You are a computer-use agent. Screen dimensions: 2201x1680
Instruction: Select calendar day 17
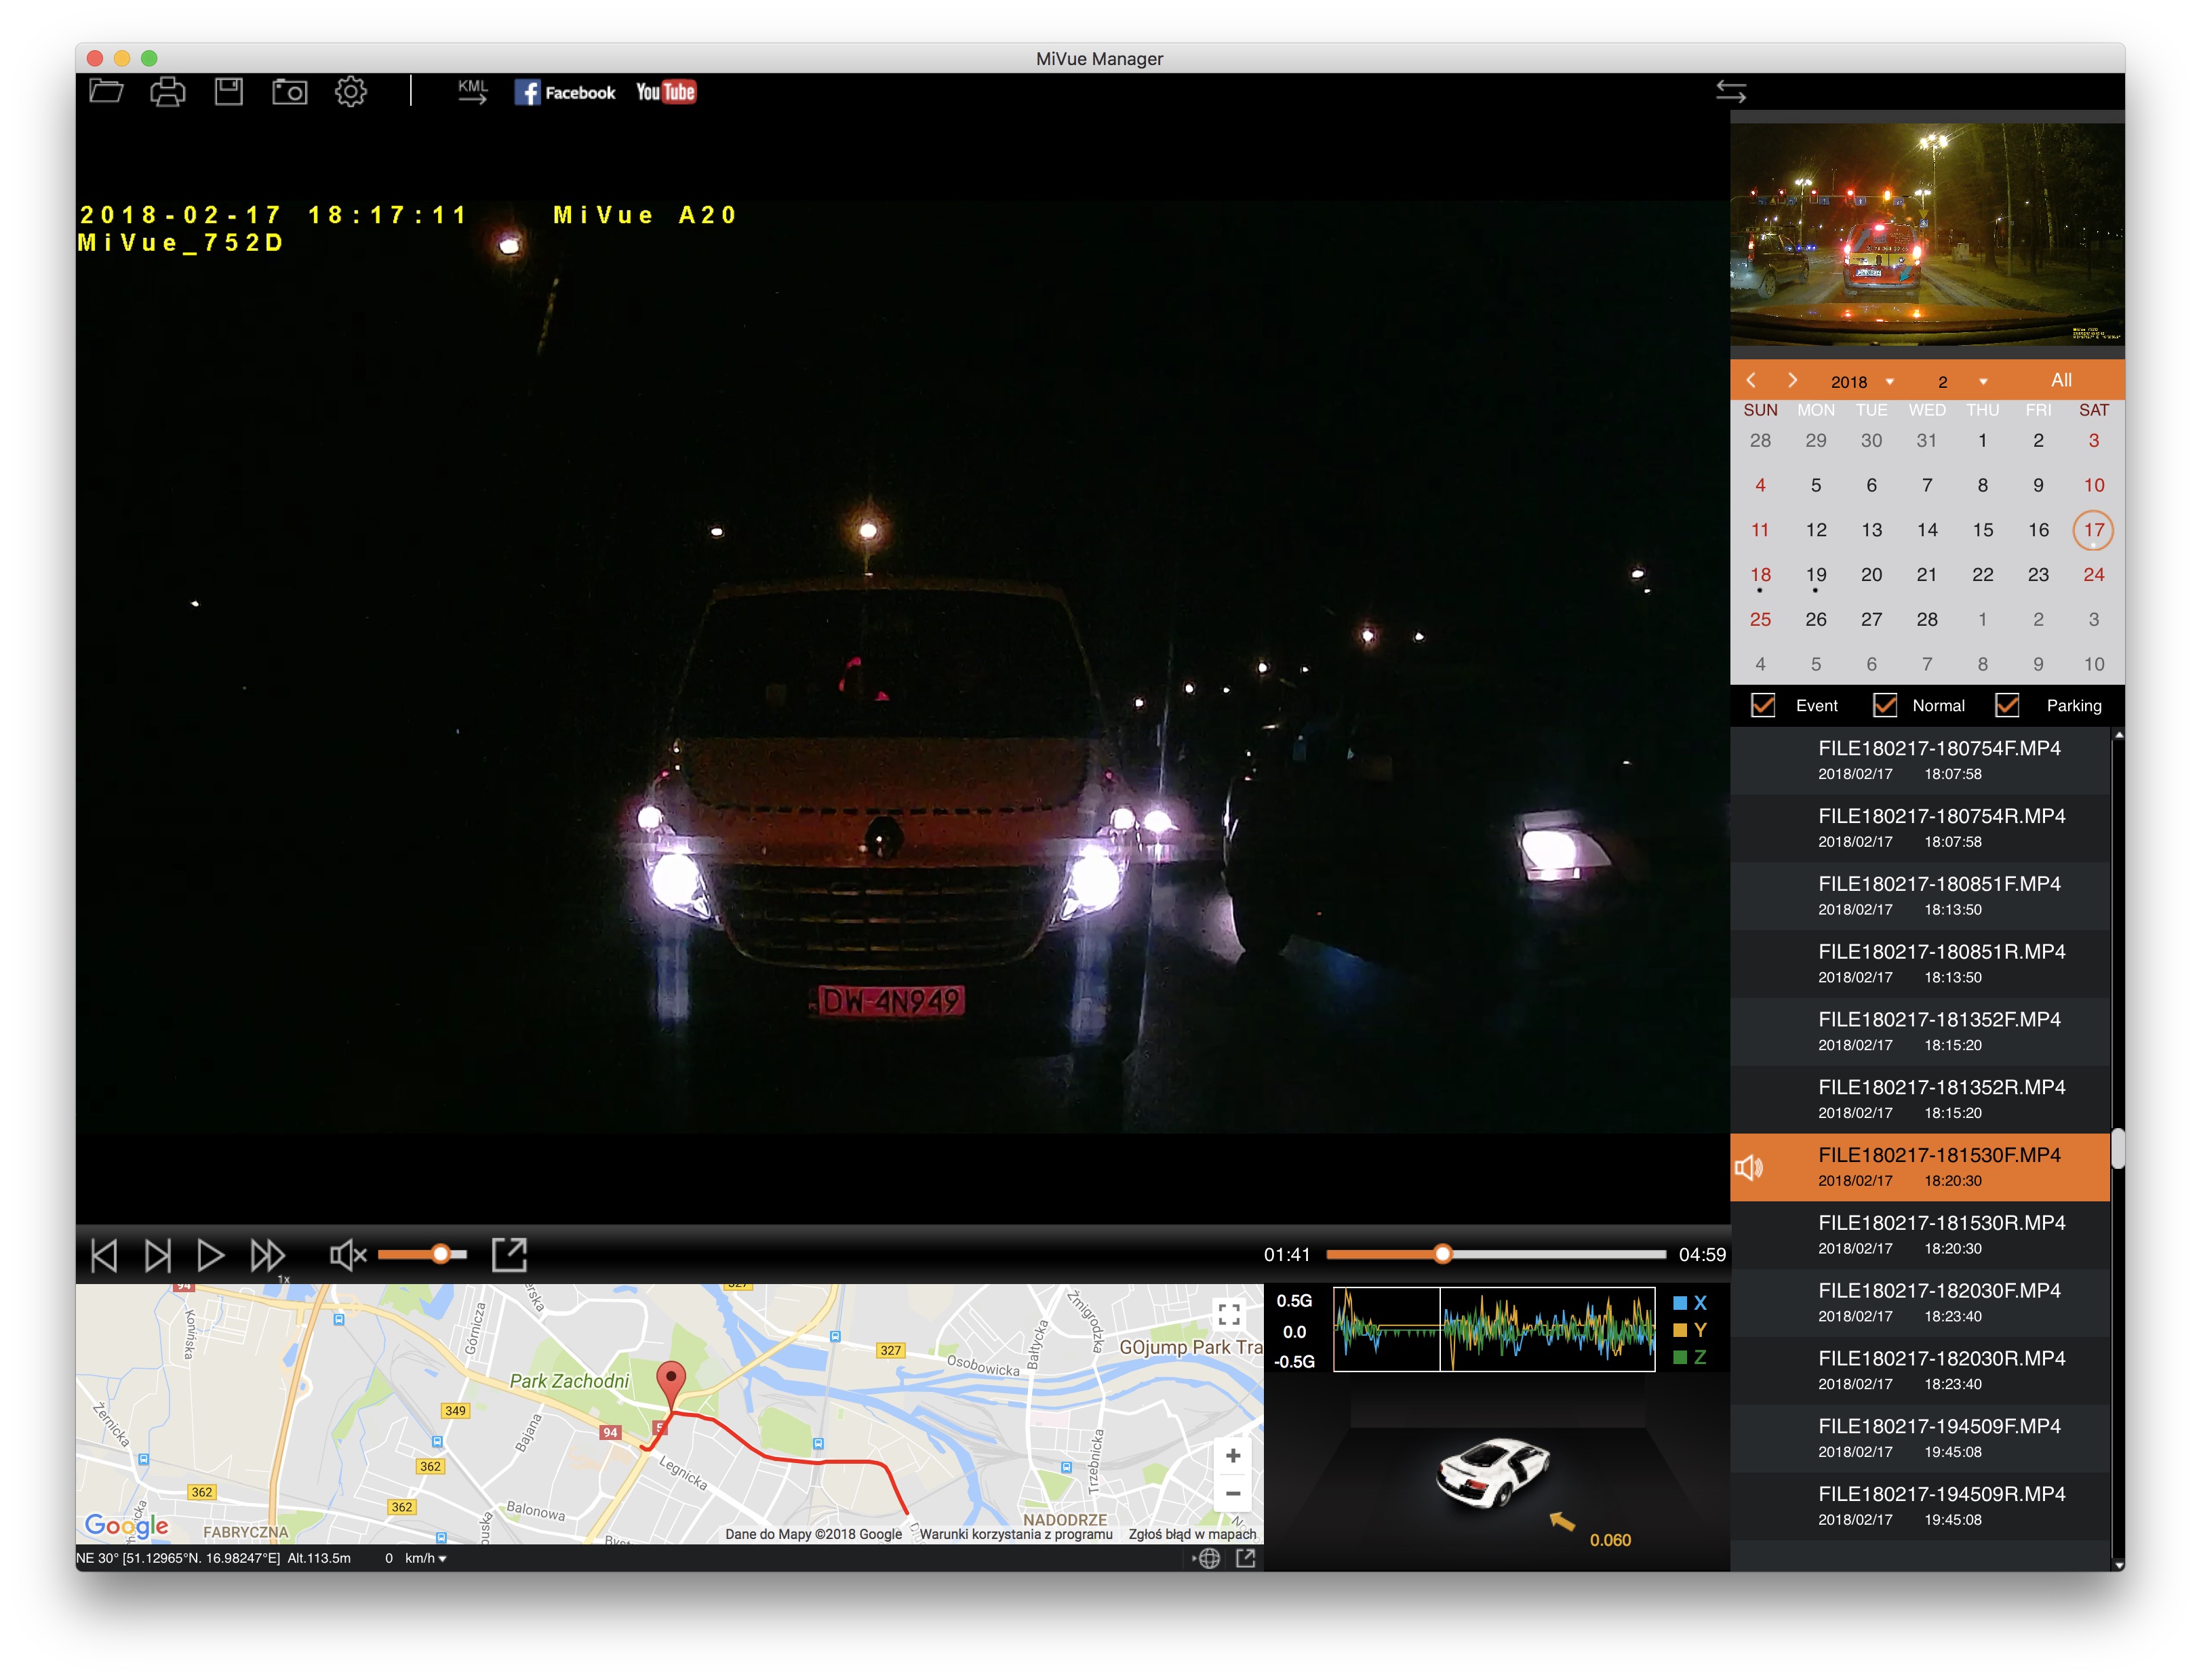coord(2093,530)
